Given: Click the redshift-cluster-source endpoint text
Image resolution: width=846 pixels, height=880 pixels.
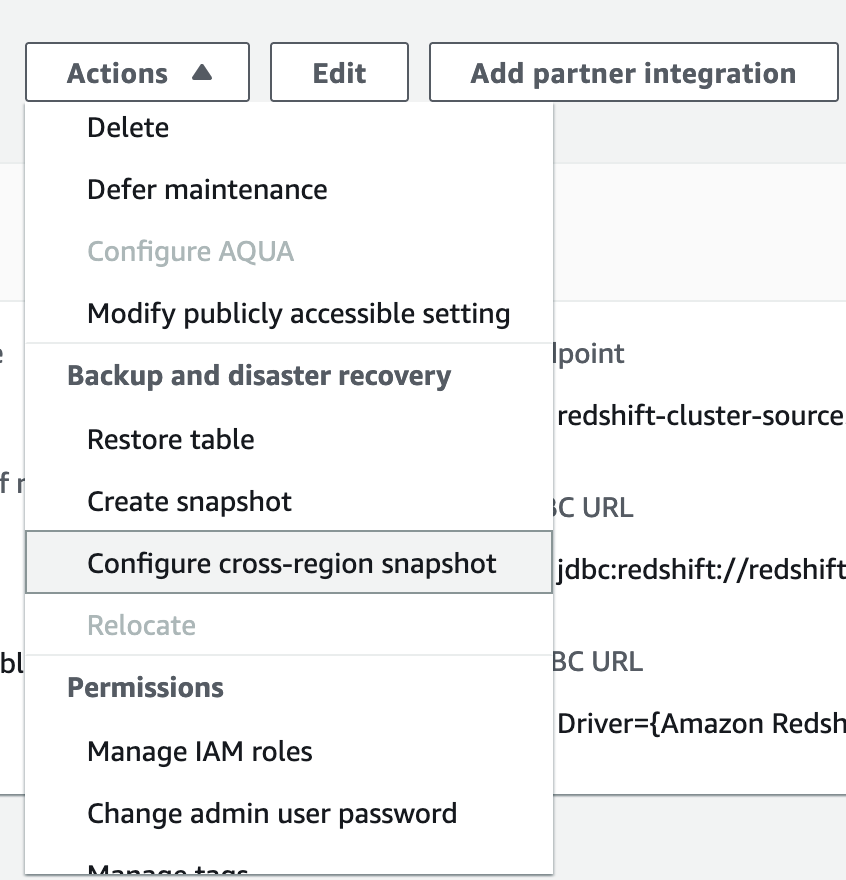Looking at the screenshot, I should point(700,416).
